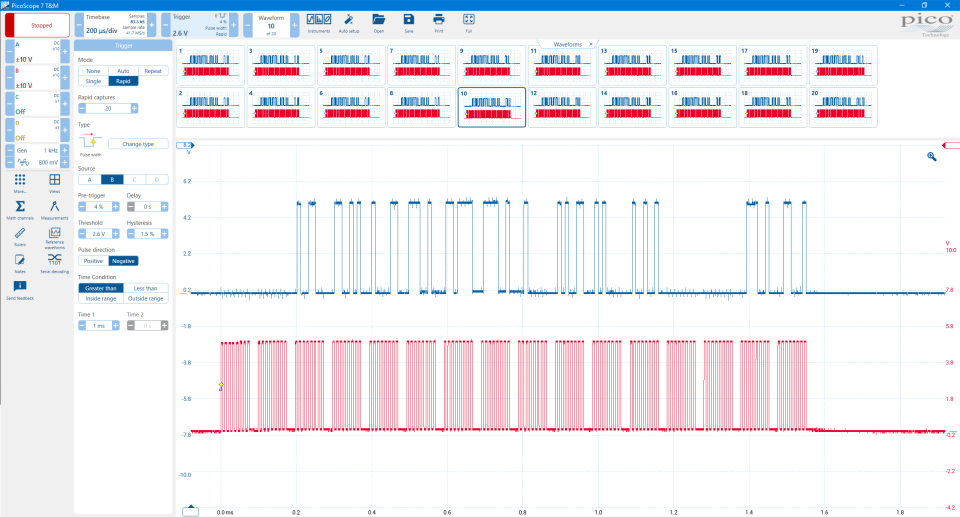
Task: Open Serial decoding panel
Action: click(x=55, y=262)
